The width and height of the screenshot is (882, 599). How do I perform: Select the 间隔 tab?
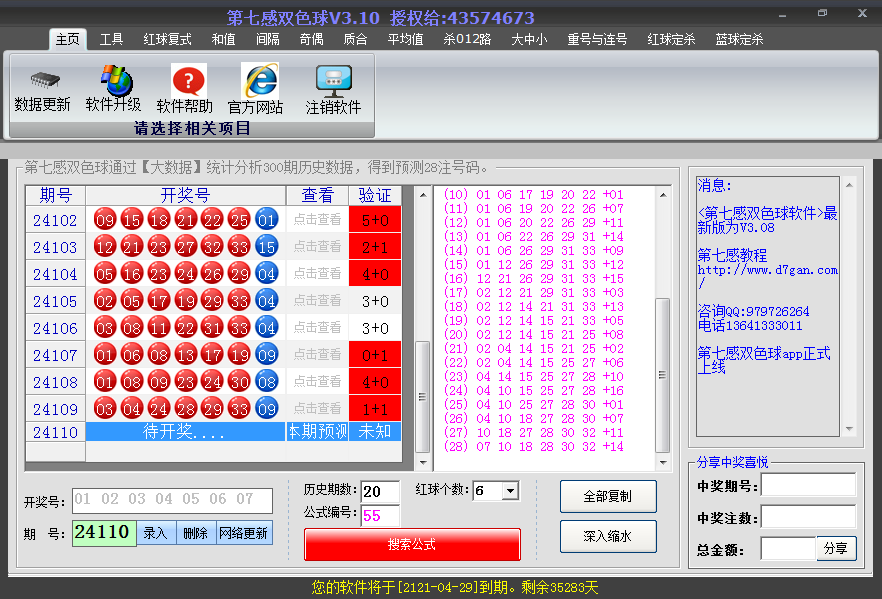pyautogui.click(x=268, y=39)
